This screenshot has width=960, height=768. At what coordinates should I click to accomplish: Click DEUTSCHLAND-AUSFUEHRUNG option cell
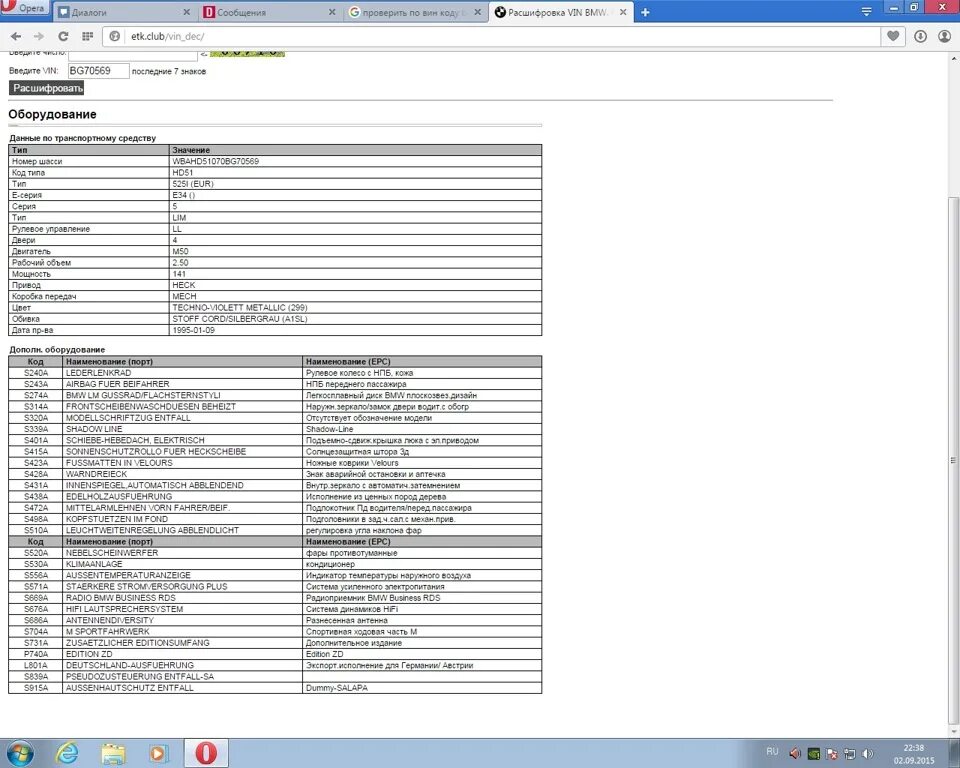(x=182, y=665)
